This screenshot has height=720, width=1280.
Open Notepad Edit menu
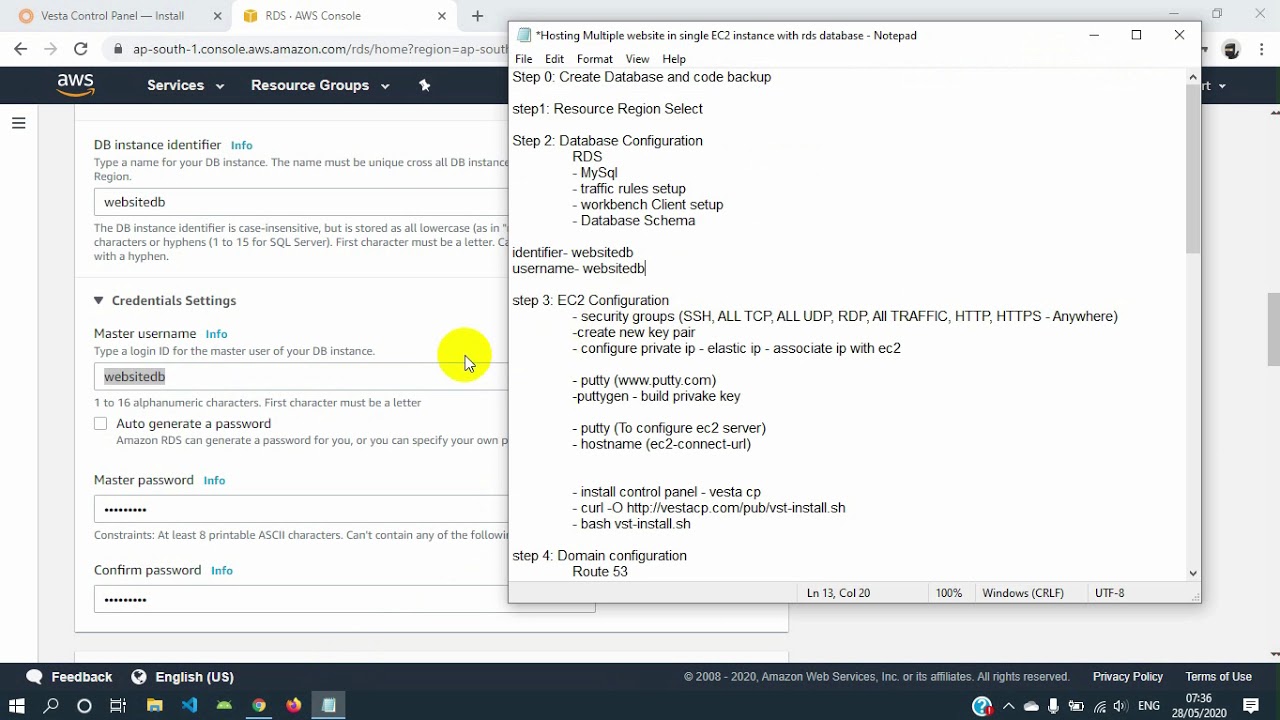pos(554,59)
